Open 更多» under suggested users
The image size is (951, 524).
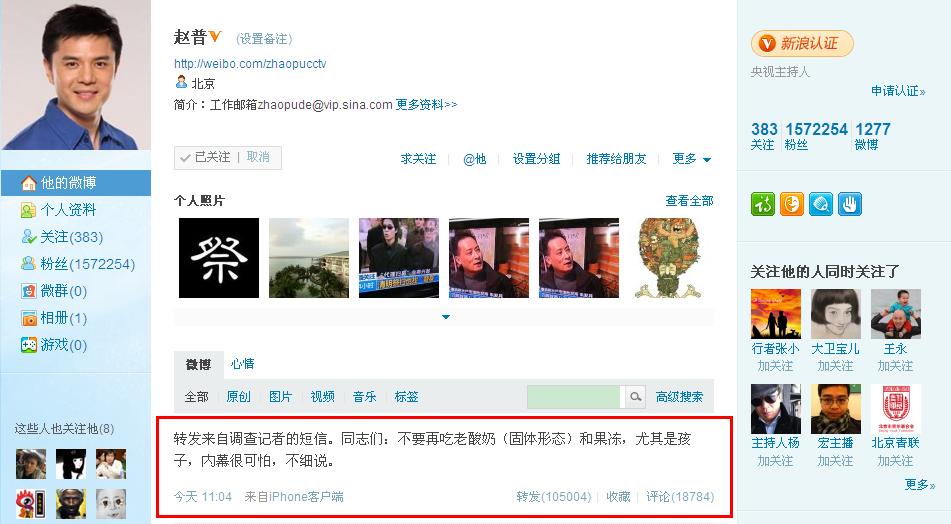coord(919,485)
